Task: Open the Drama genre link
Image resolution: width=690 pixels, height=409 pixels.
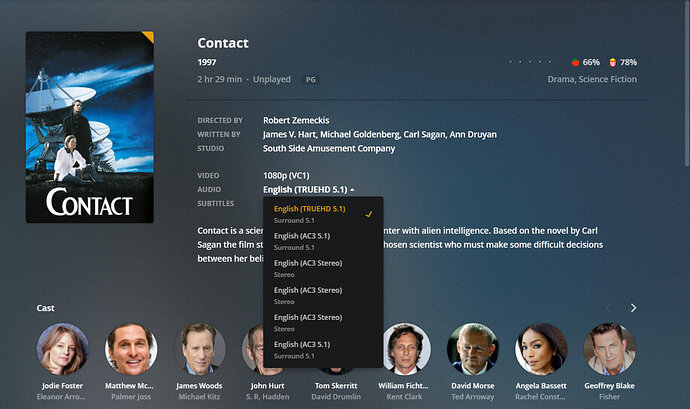Action: click(x=561, y=79)
